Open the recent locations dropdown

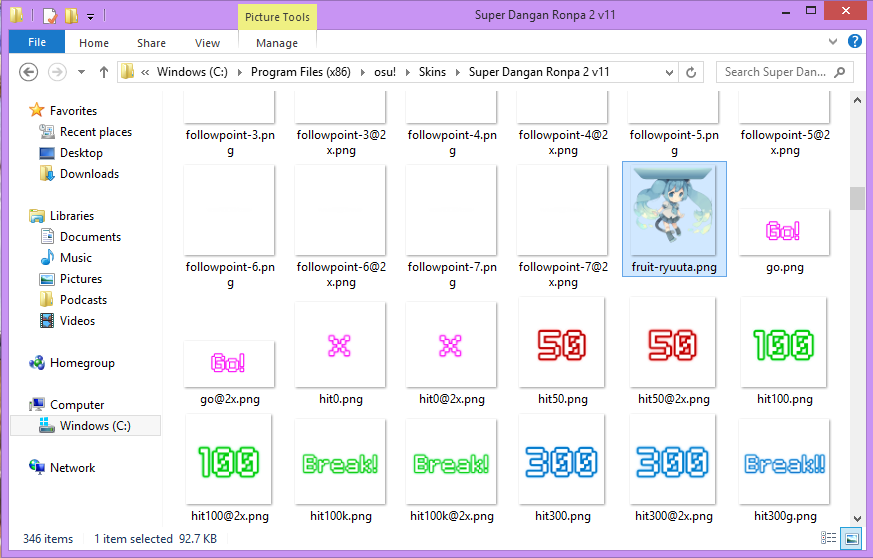[x=81, y=72]
